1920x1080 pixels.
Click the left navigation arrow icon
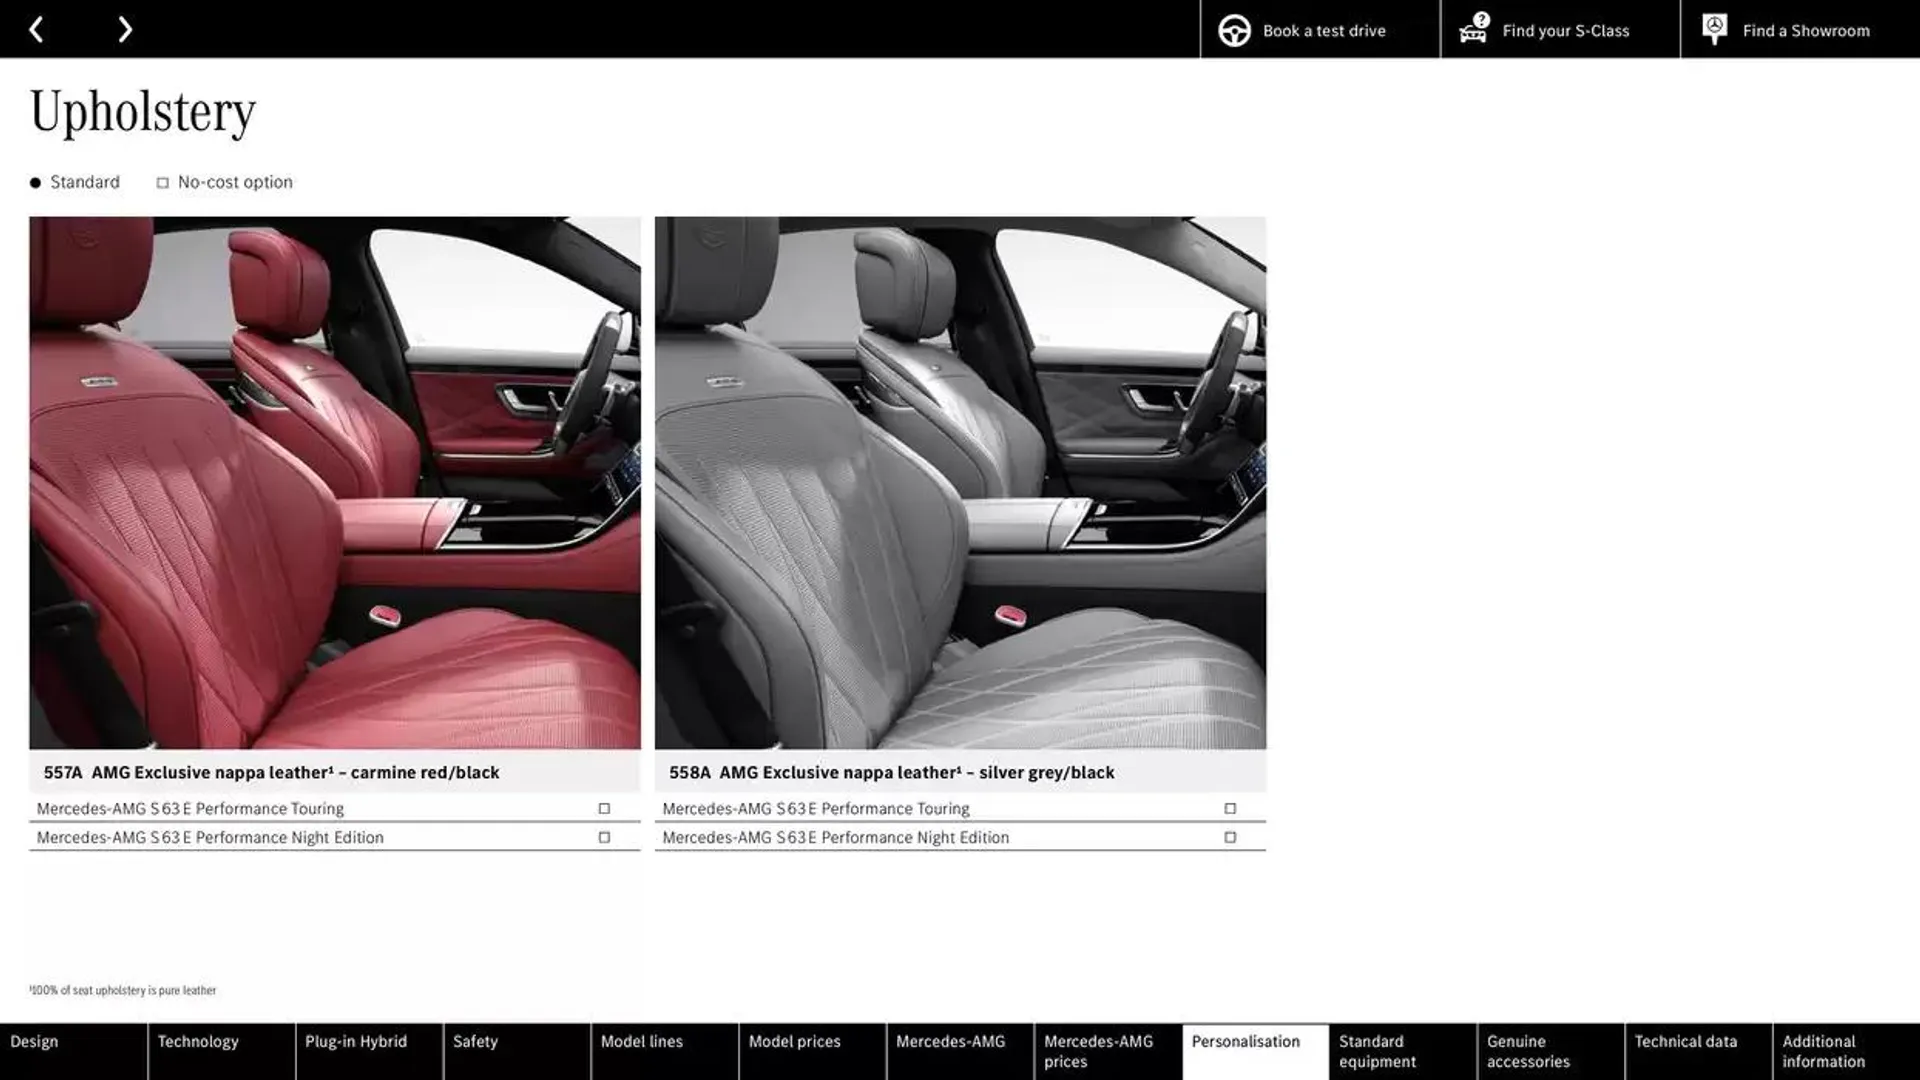(x=36, y=29)
